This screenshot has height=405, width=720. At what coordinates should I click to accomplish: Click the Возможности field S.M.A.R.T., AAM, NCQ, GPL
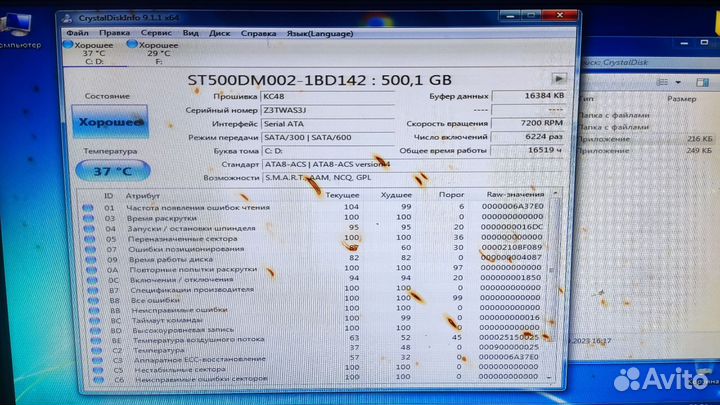tap(412, 177)
